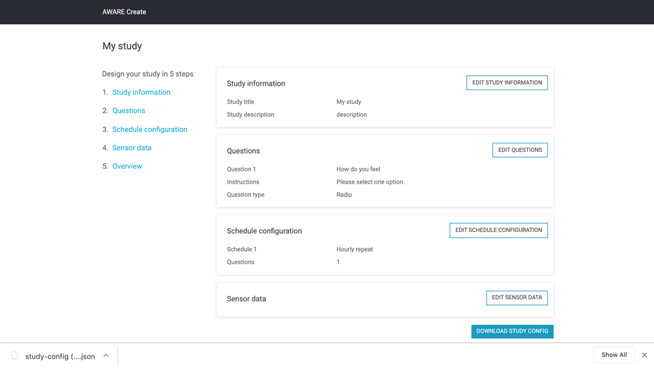
Task: Select the Sensor data card heading
Action: (x=246, y=299)
